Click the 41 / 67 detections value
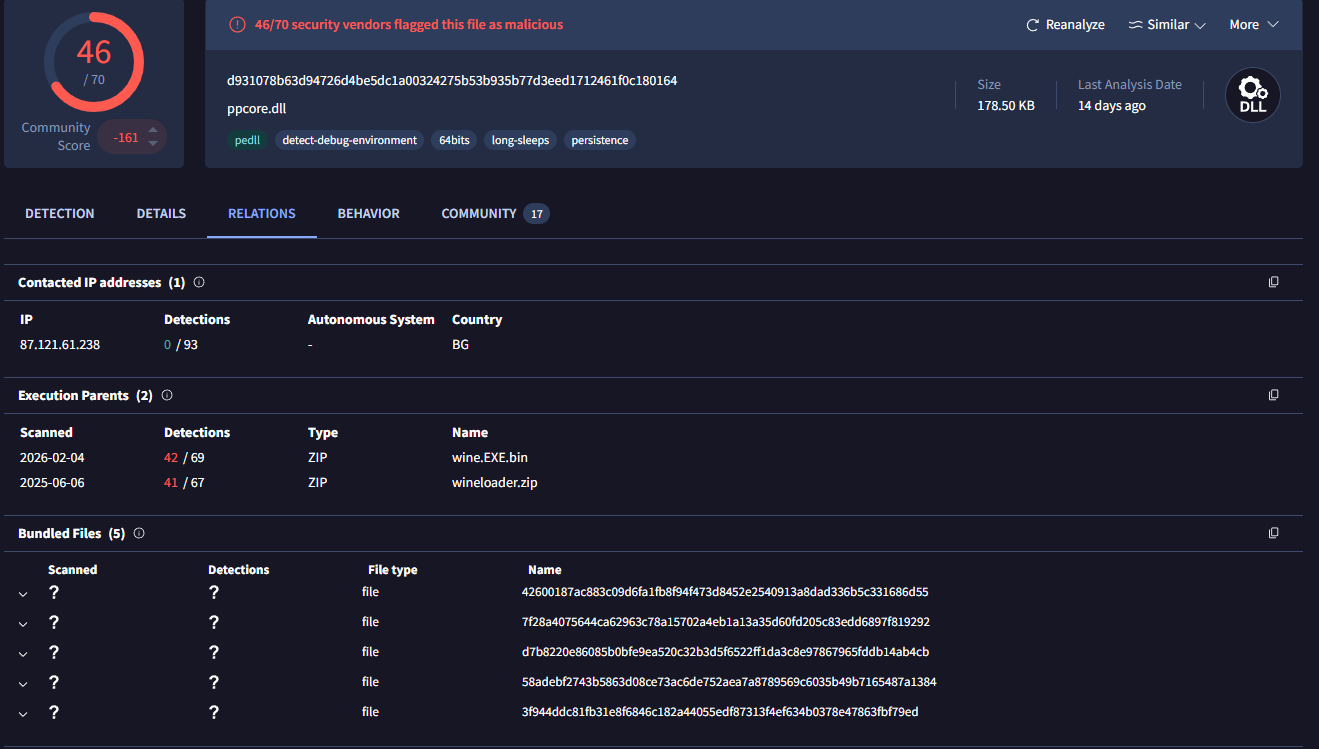Image resolution: width=1319 pixels, height=749 pixels. (x=184, y=483)
